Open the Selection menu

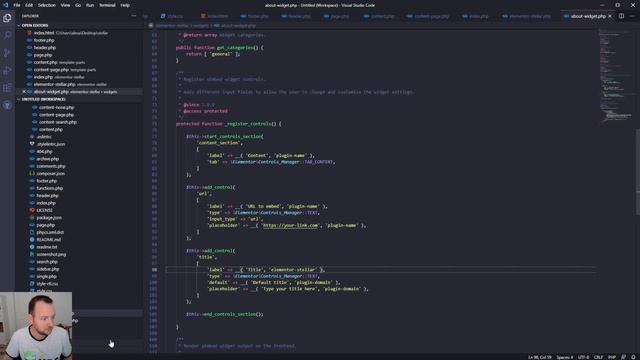pos(47,5)
